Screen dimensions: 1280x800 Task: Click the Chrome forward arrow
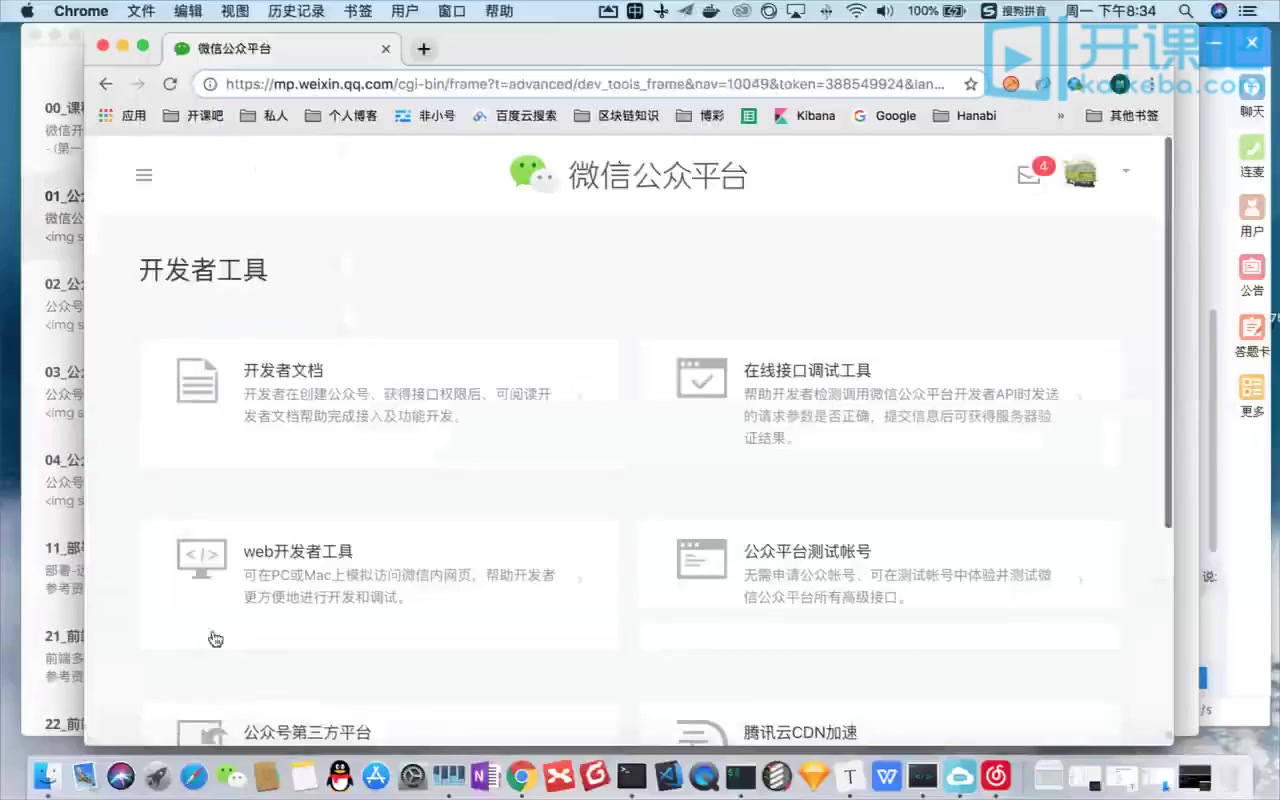coord(138,84)
